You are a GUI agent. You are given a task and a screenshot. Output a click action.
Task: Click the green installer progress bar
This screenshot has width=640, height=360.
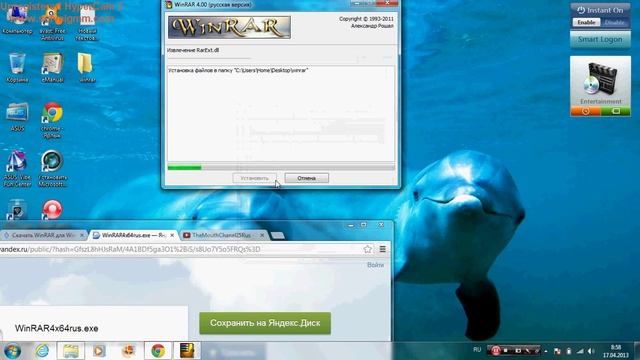tap(281, 167)
